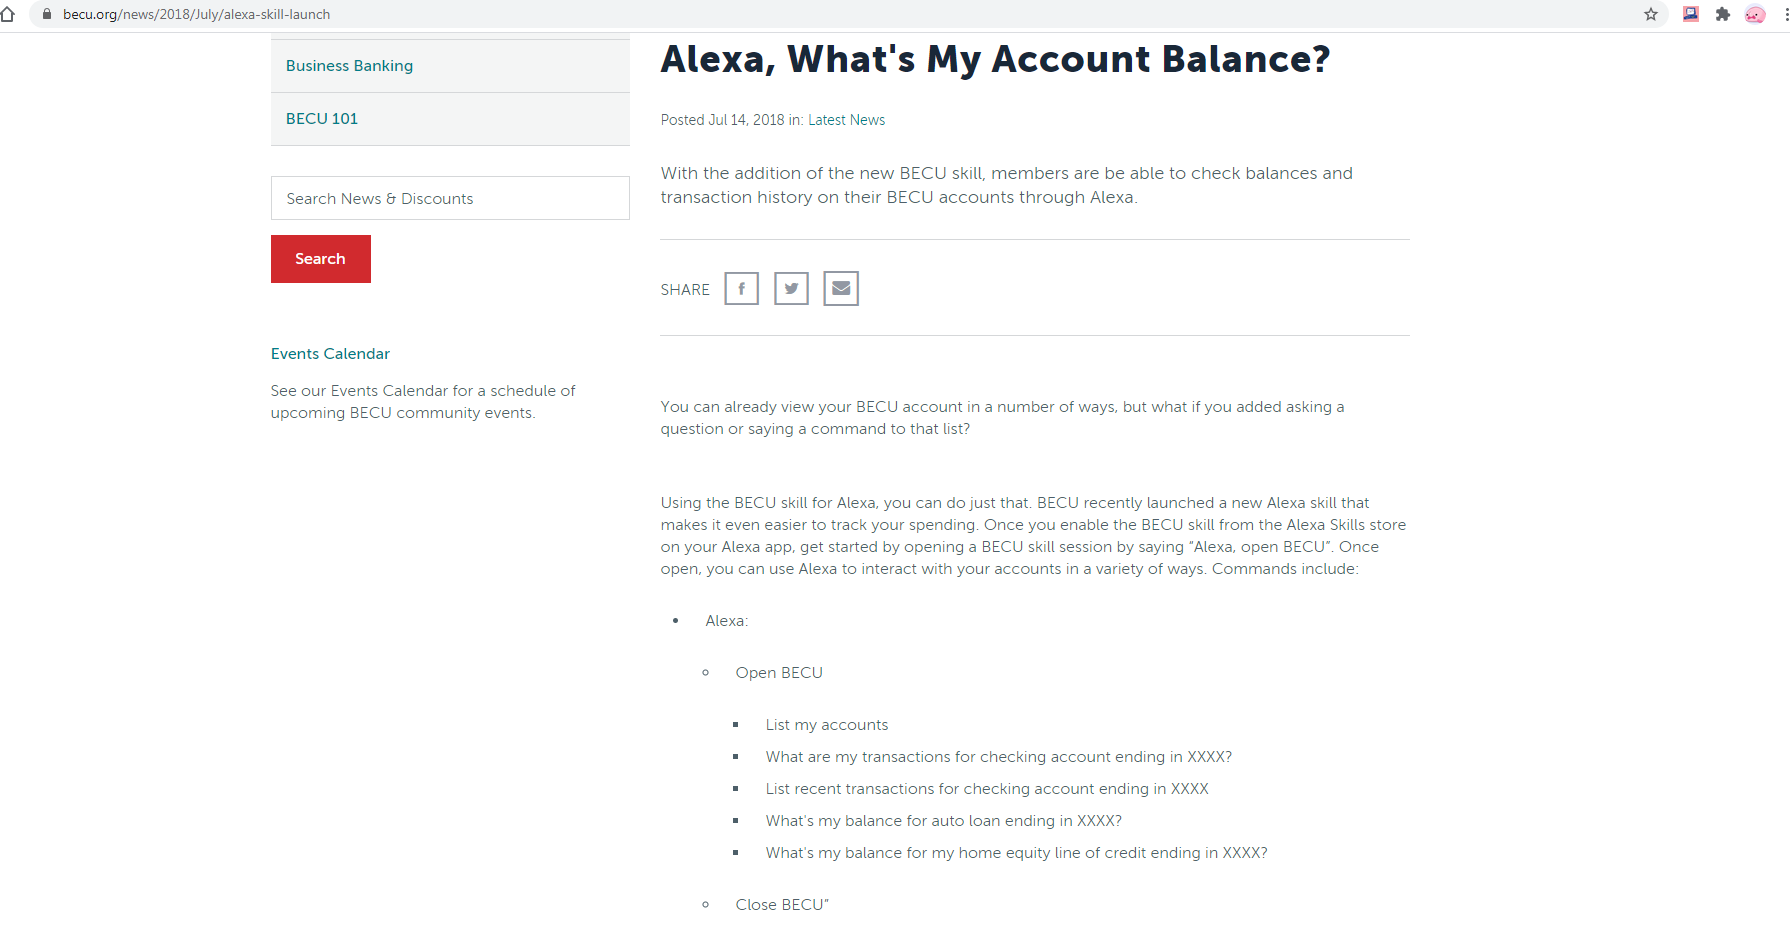Open the Latest News category link
The height and width of the screenshot is (929, 1790).
click(x=846, y=120)
